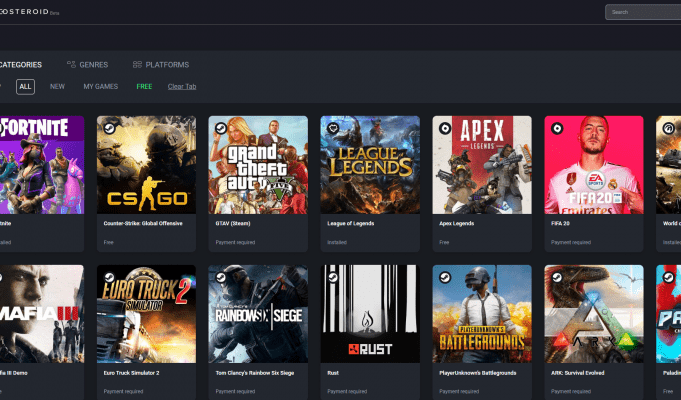The height and width of the screenshot is (400, 681).
Task: Open the Mafia III cover art
Action: point(42,314)
